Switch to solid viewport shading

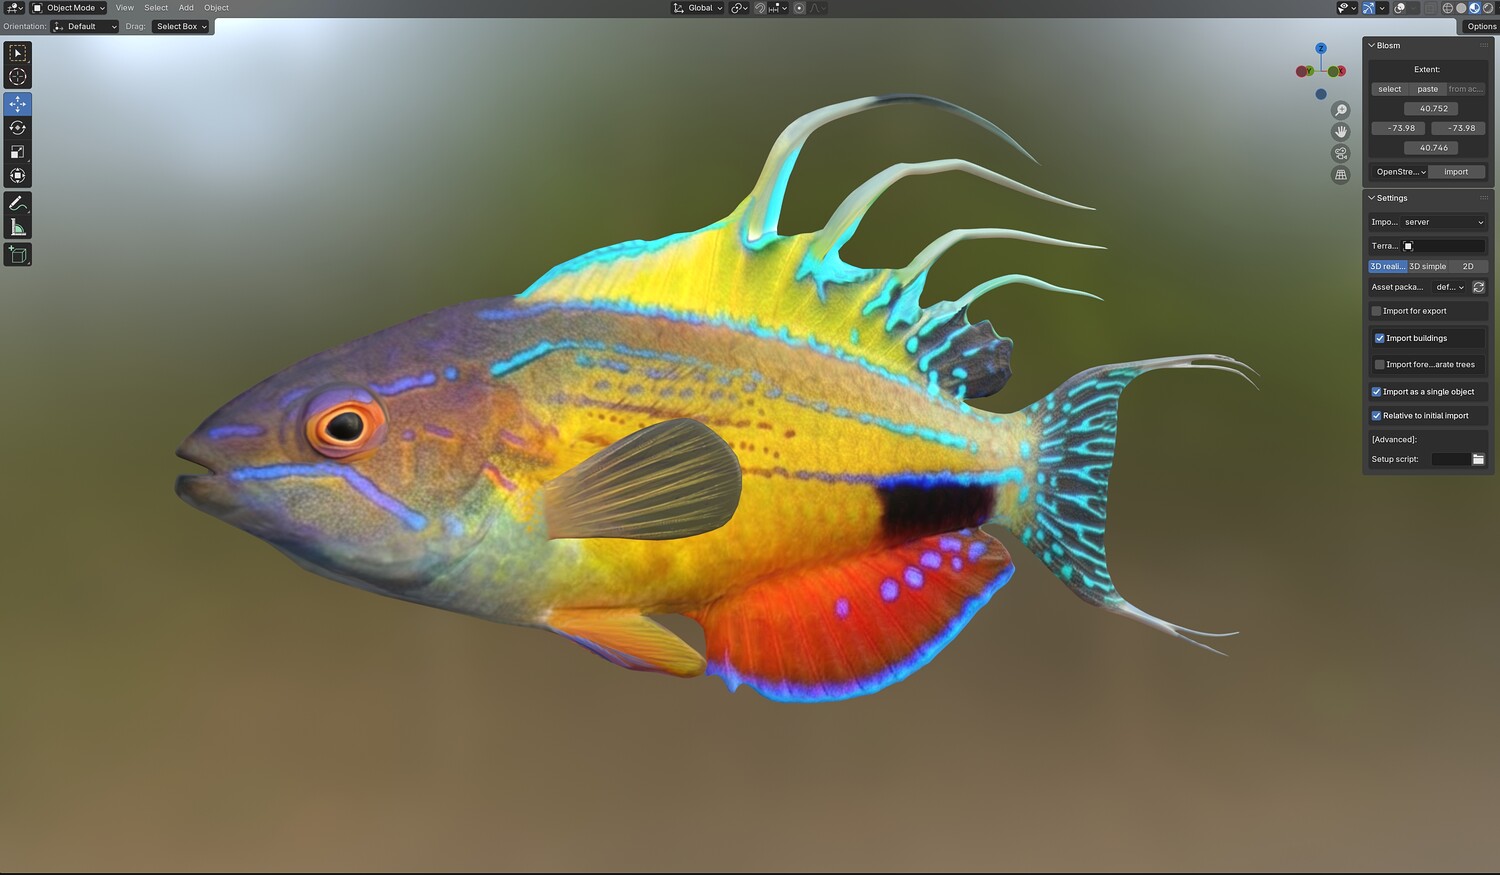click(1461, 8)
